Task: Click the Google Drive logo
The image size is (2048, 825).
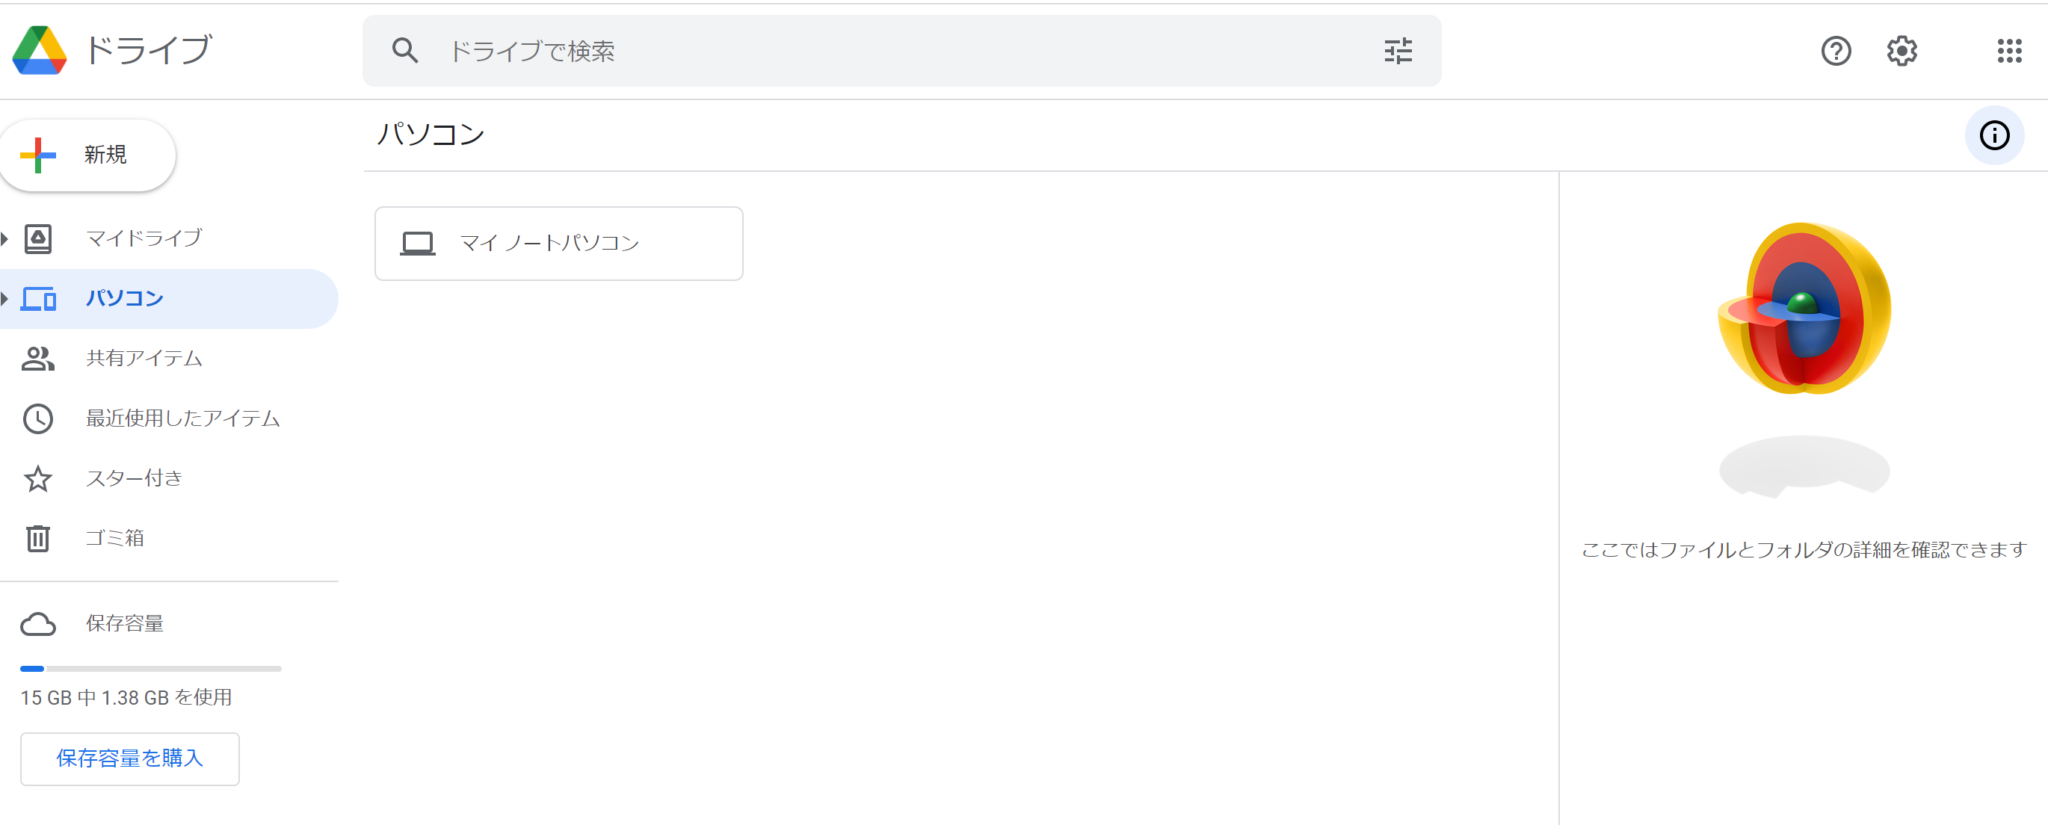Action: [x=40, y=50]
